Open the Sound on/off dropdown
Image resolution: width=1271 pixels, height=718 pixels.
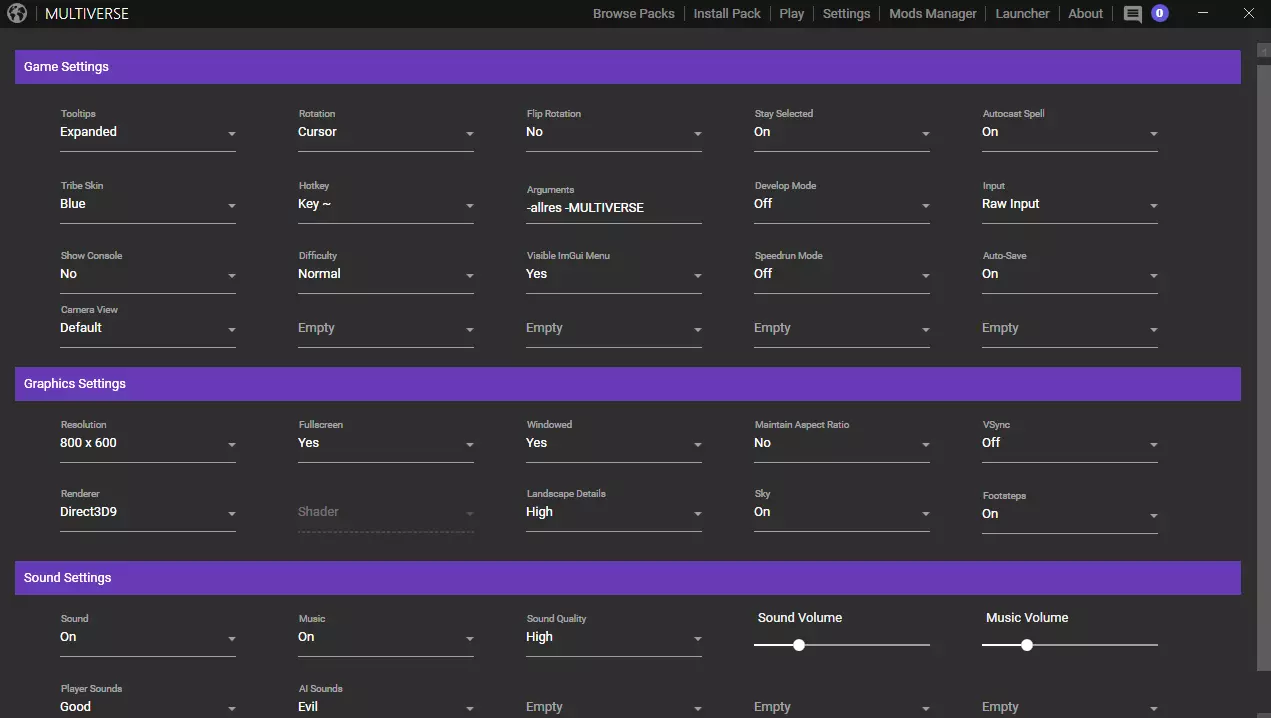pos(148,637)
